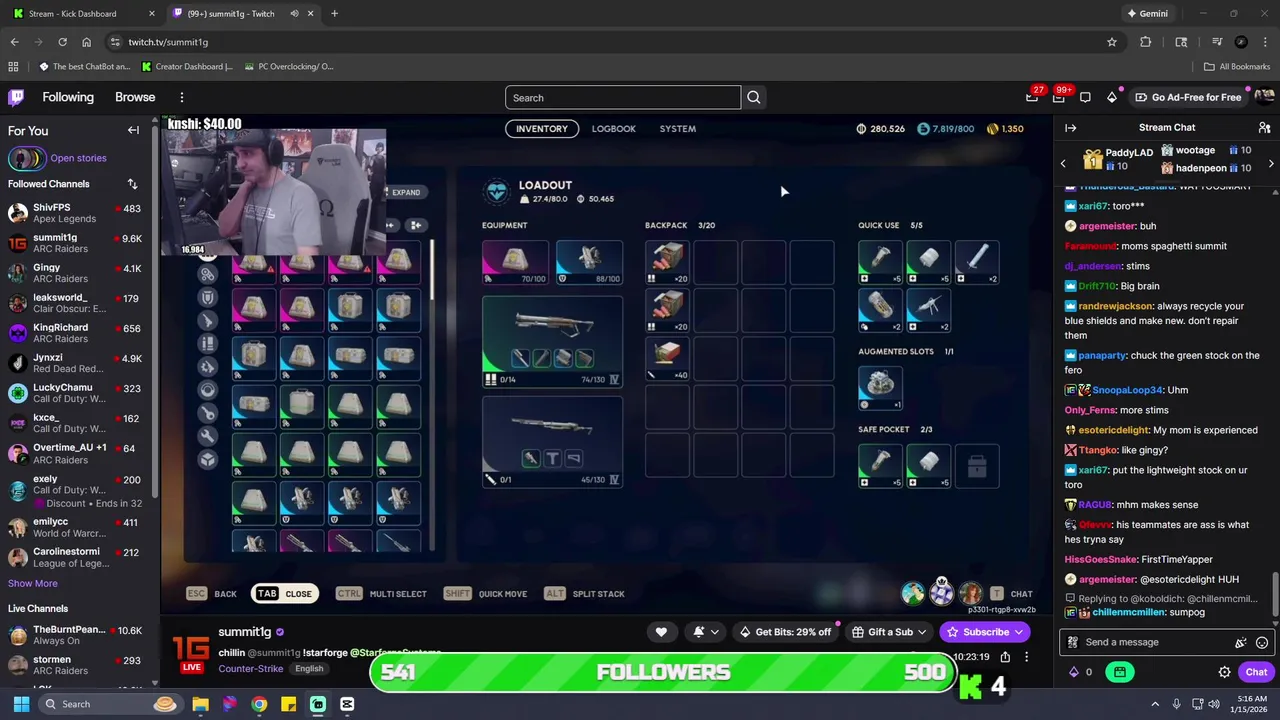The width and height of the screenshot is (1280, 720).
Task: Send message with the Chat button
Action: click(1256, 672)
